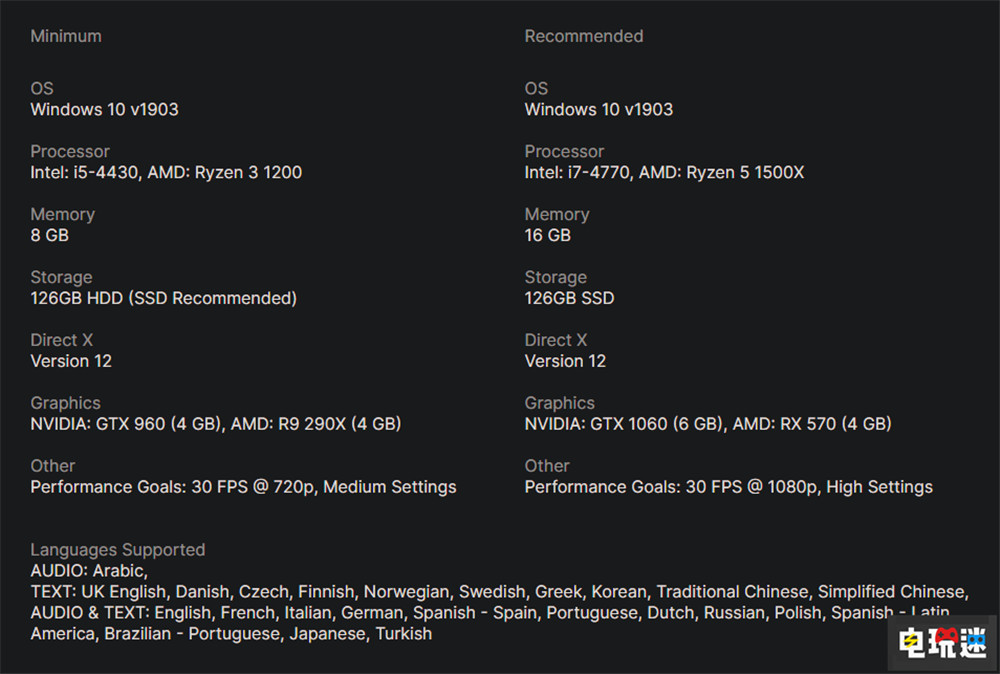
Task: Click the Graphics label under Minimum
Action: click(x=66, y=403)
